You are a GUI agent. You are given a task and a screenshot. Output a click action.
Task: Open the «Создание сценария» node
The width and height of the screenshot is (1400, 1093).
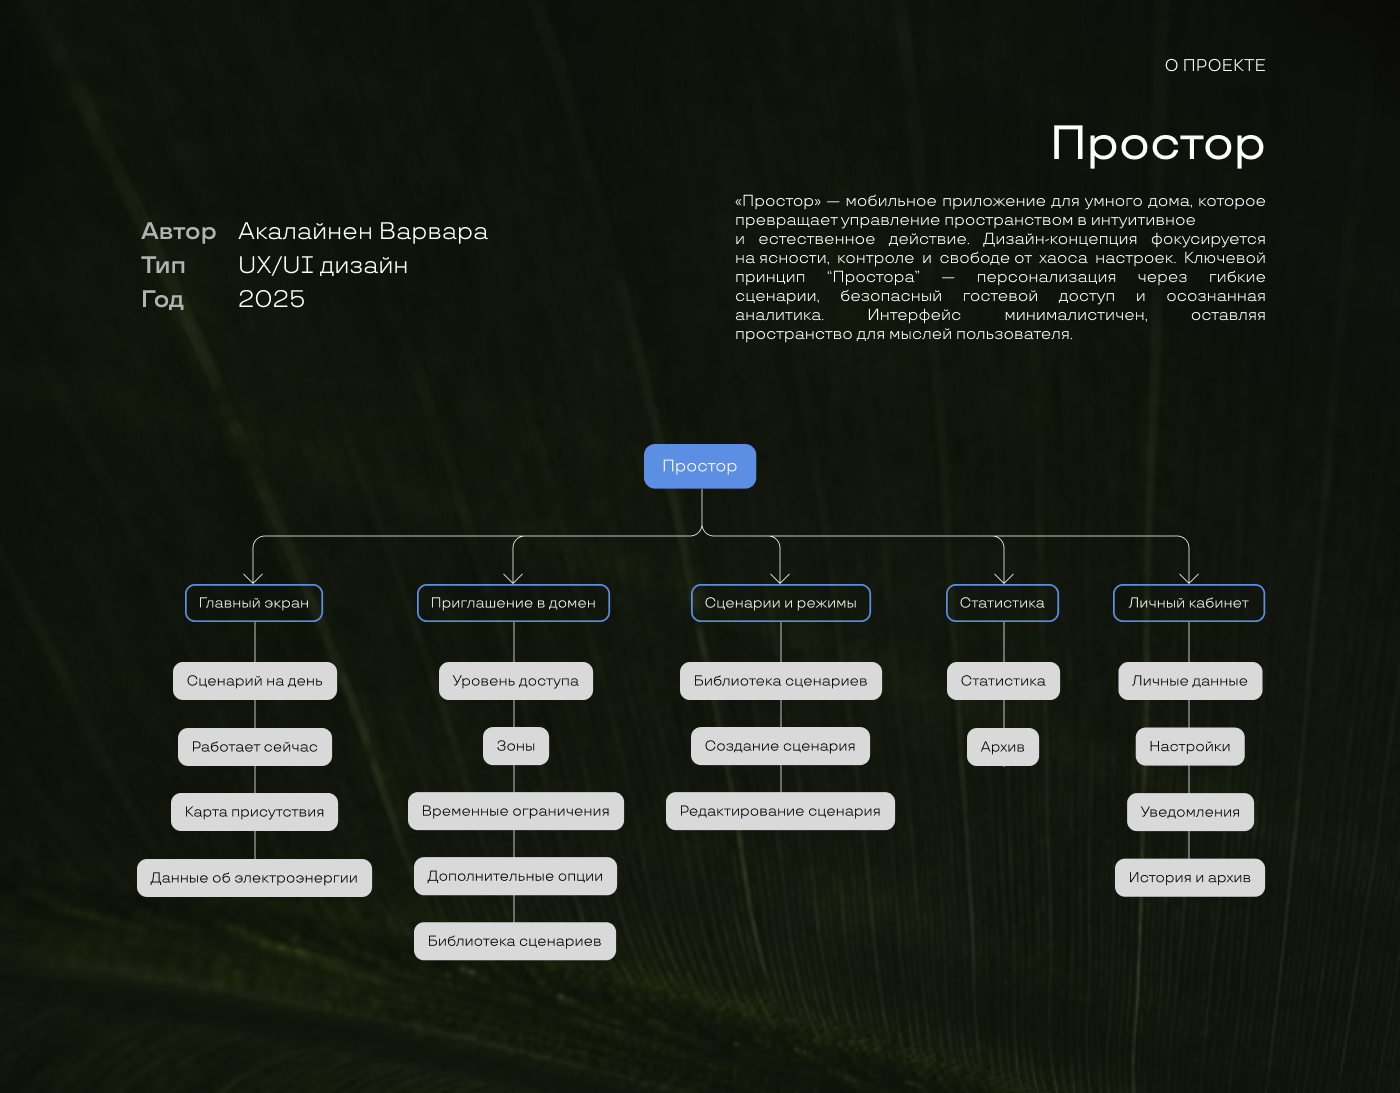(x=781, y=746)
